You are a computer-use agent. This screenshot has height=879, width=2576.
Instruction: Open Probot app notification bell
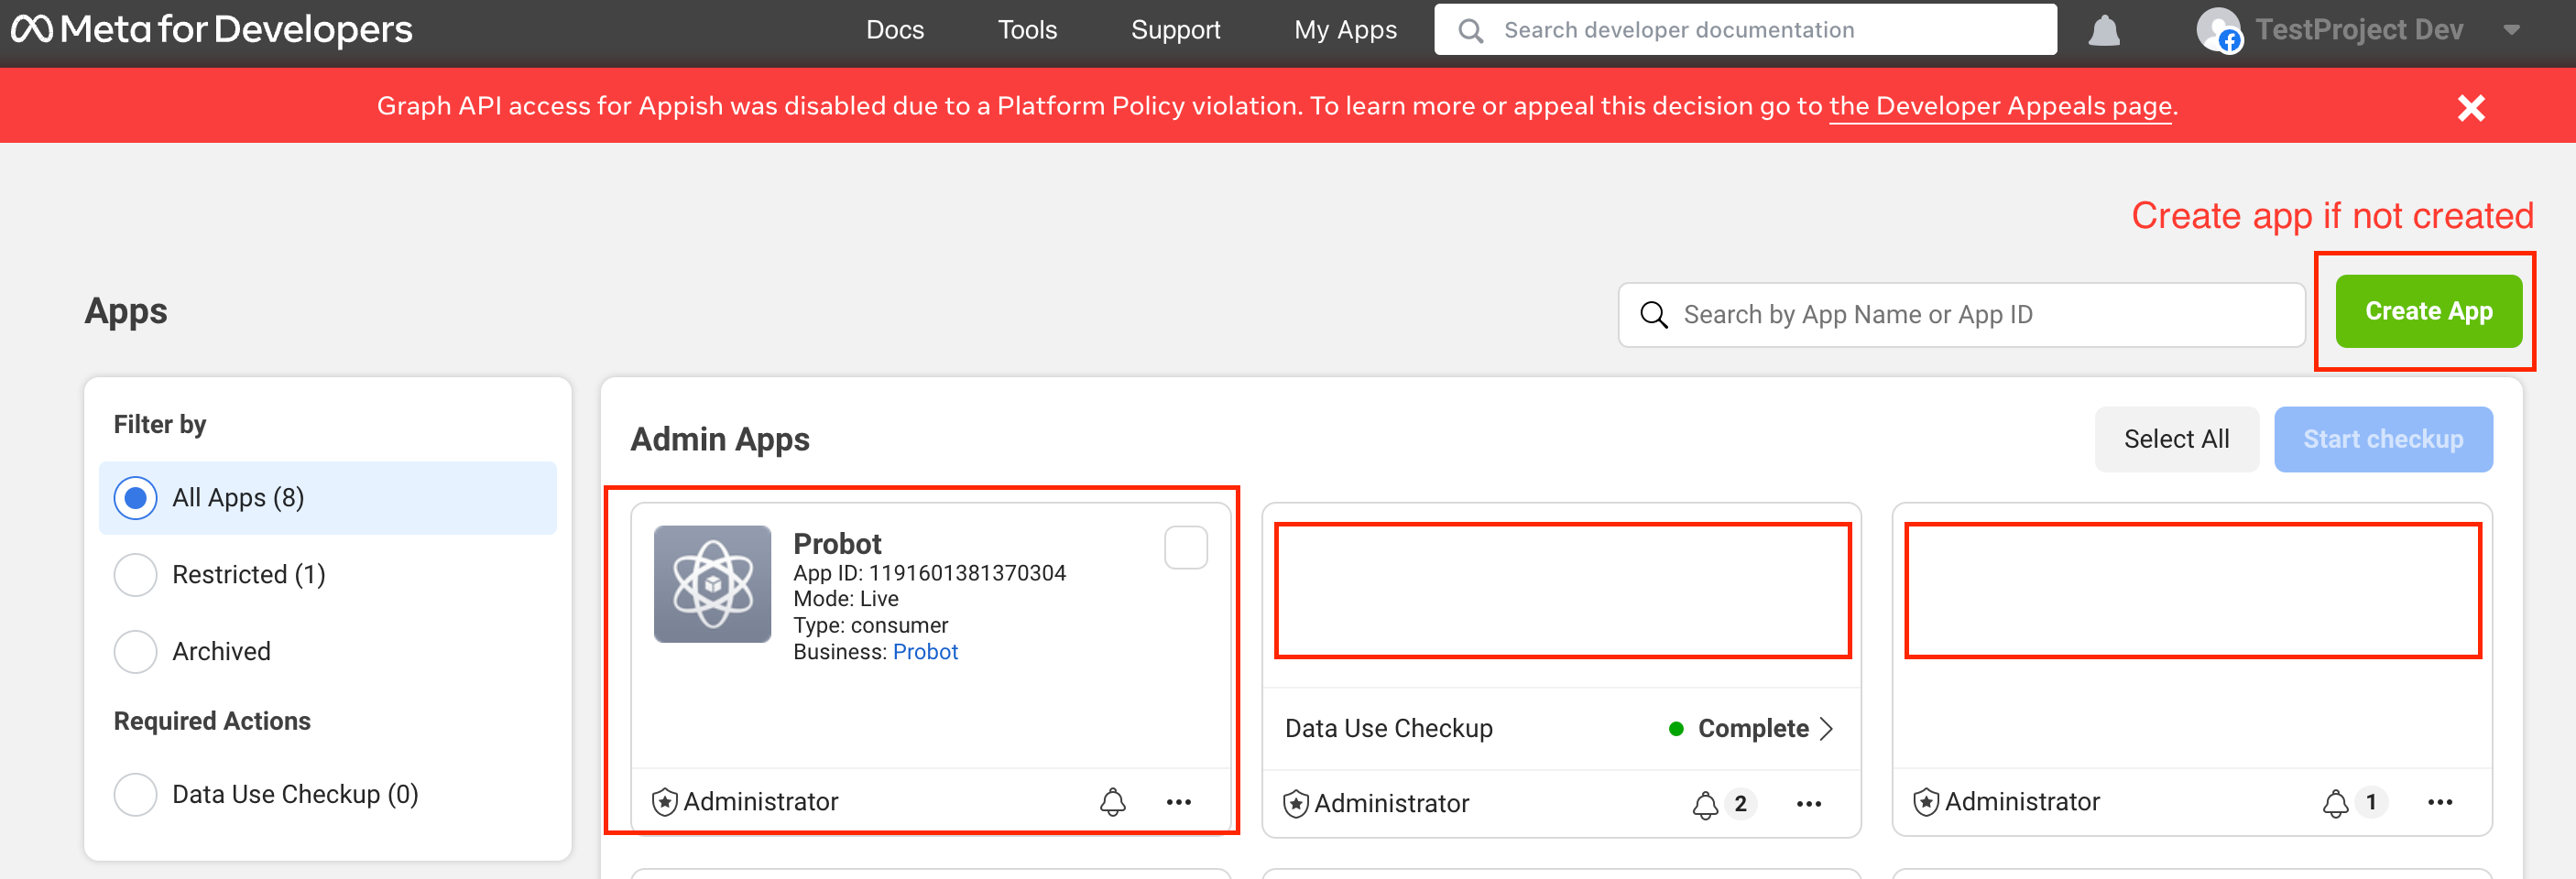[x=1113, y=802]
